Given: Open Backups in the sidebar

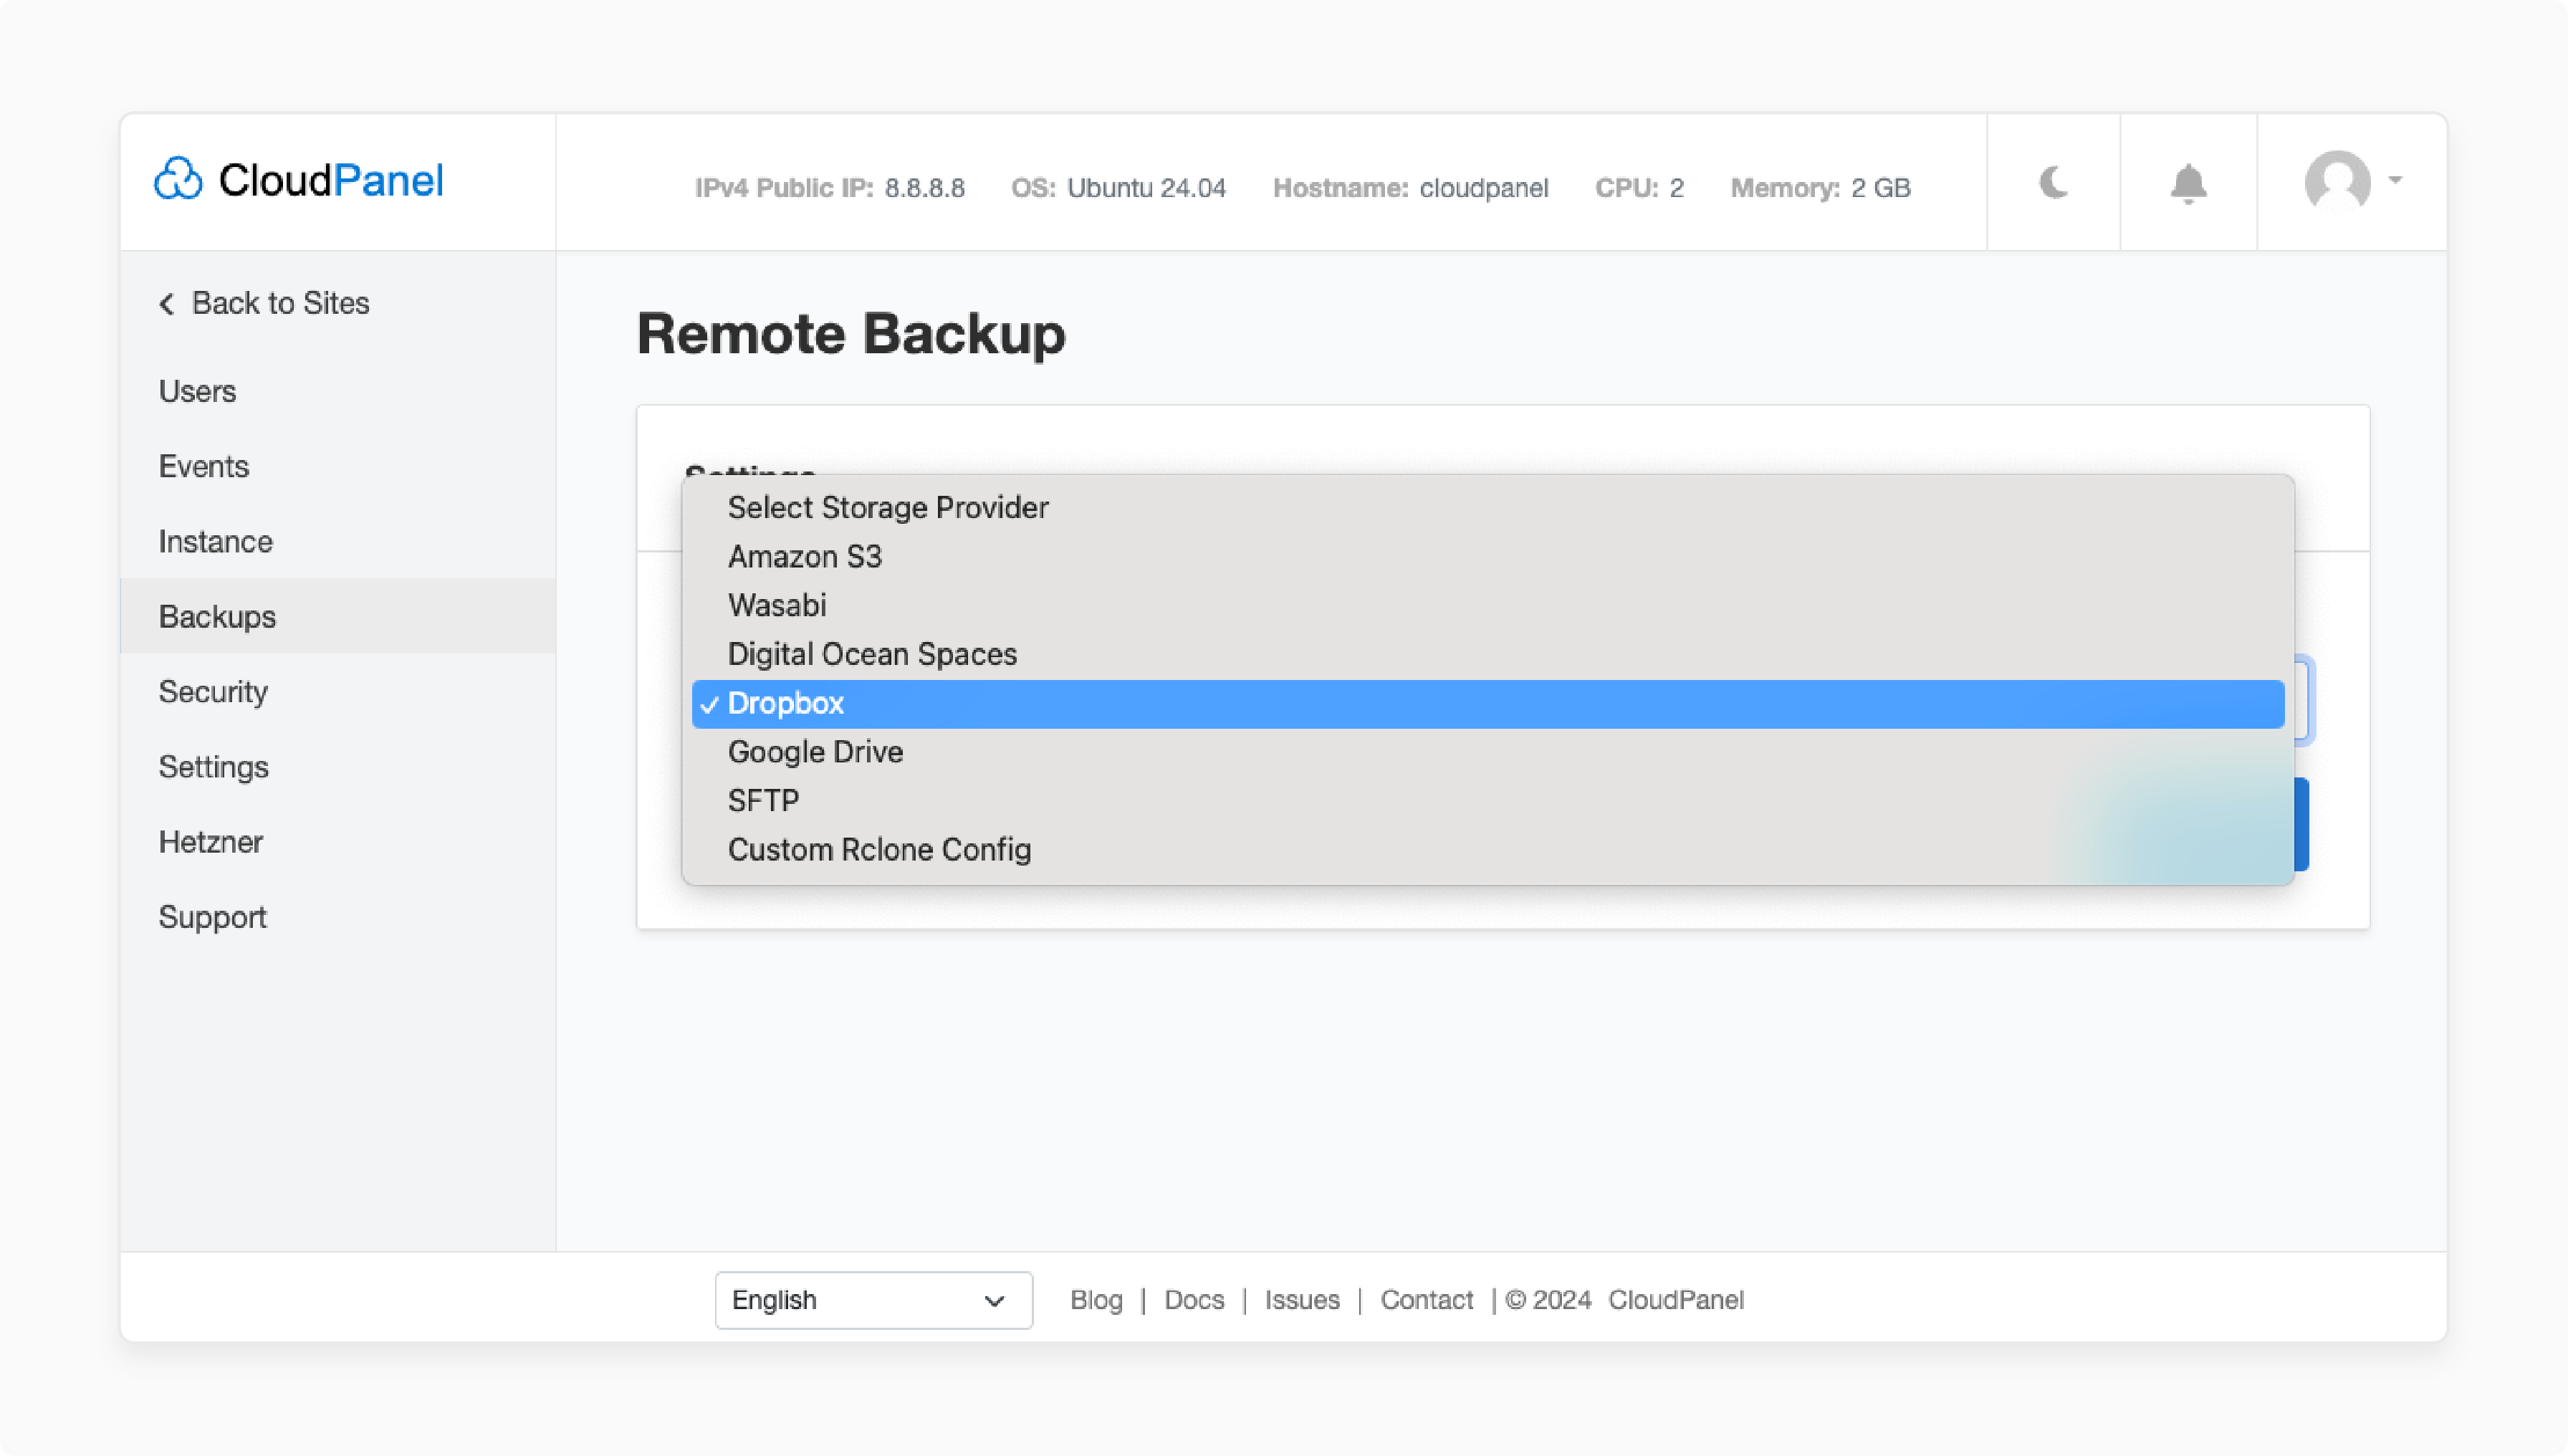Looking at the screenshot, I should click(x=338, y=616).
